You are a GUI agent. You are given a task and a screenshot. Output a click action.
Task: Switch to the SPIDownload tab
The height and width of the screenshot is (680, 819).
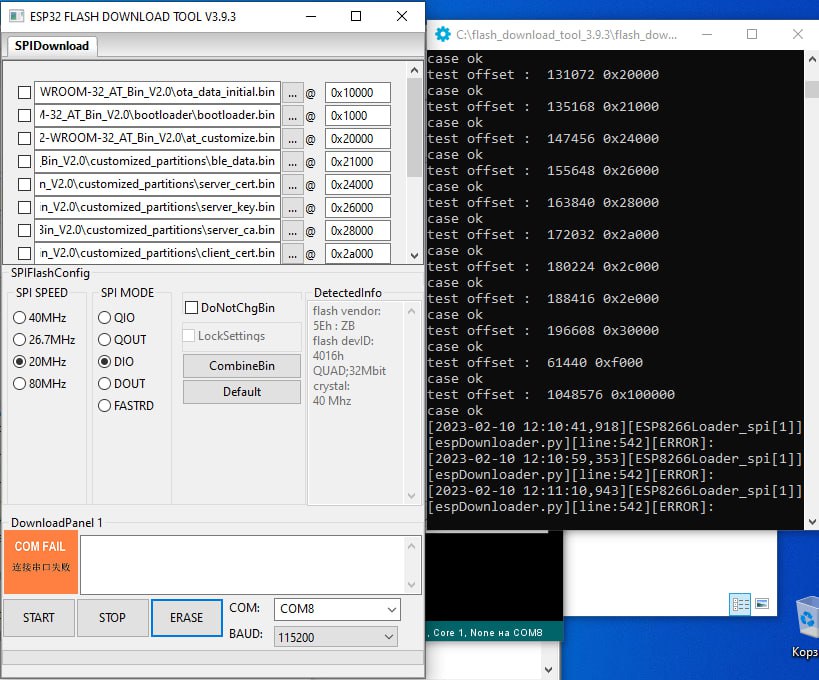tap(52, 46)
